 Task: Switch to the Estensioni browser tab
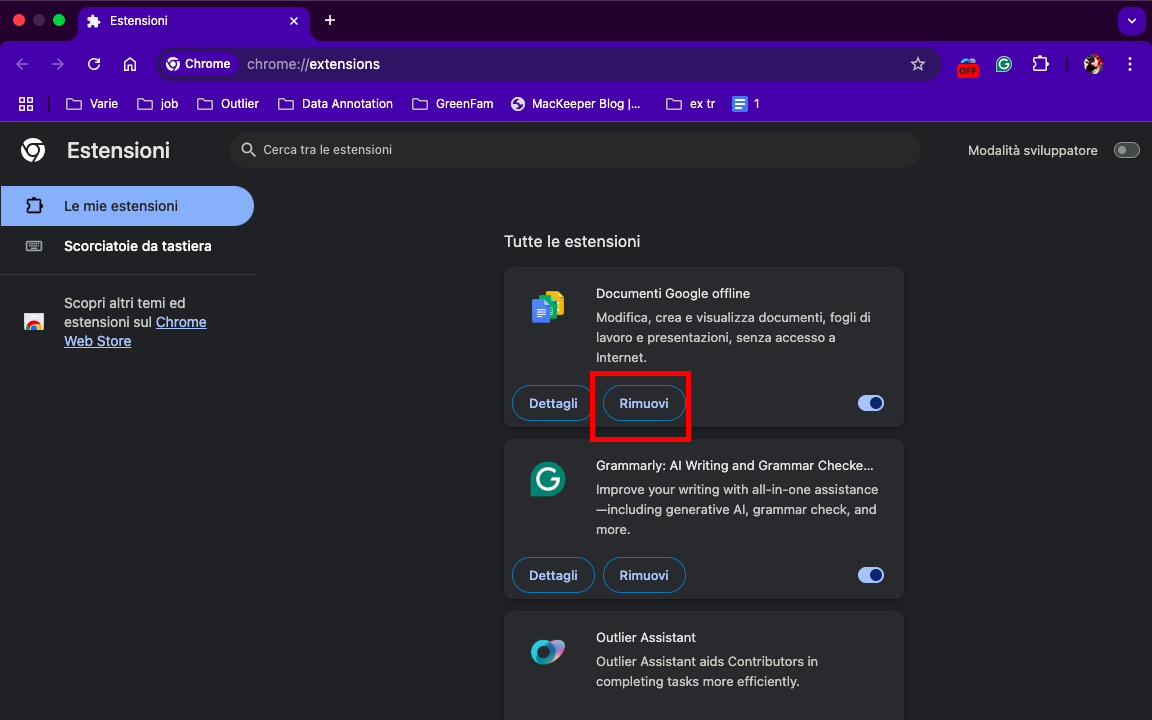click(x=194, y=21)
